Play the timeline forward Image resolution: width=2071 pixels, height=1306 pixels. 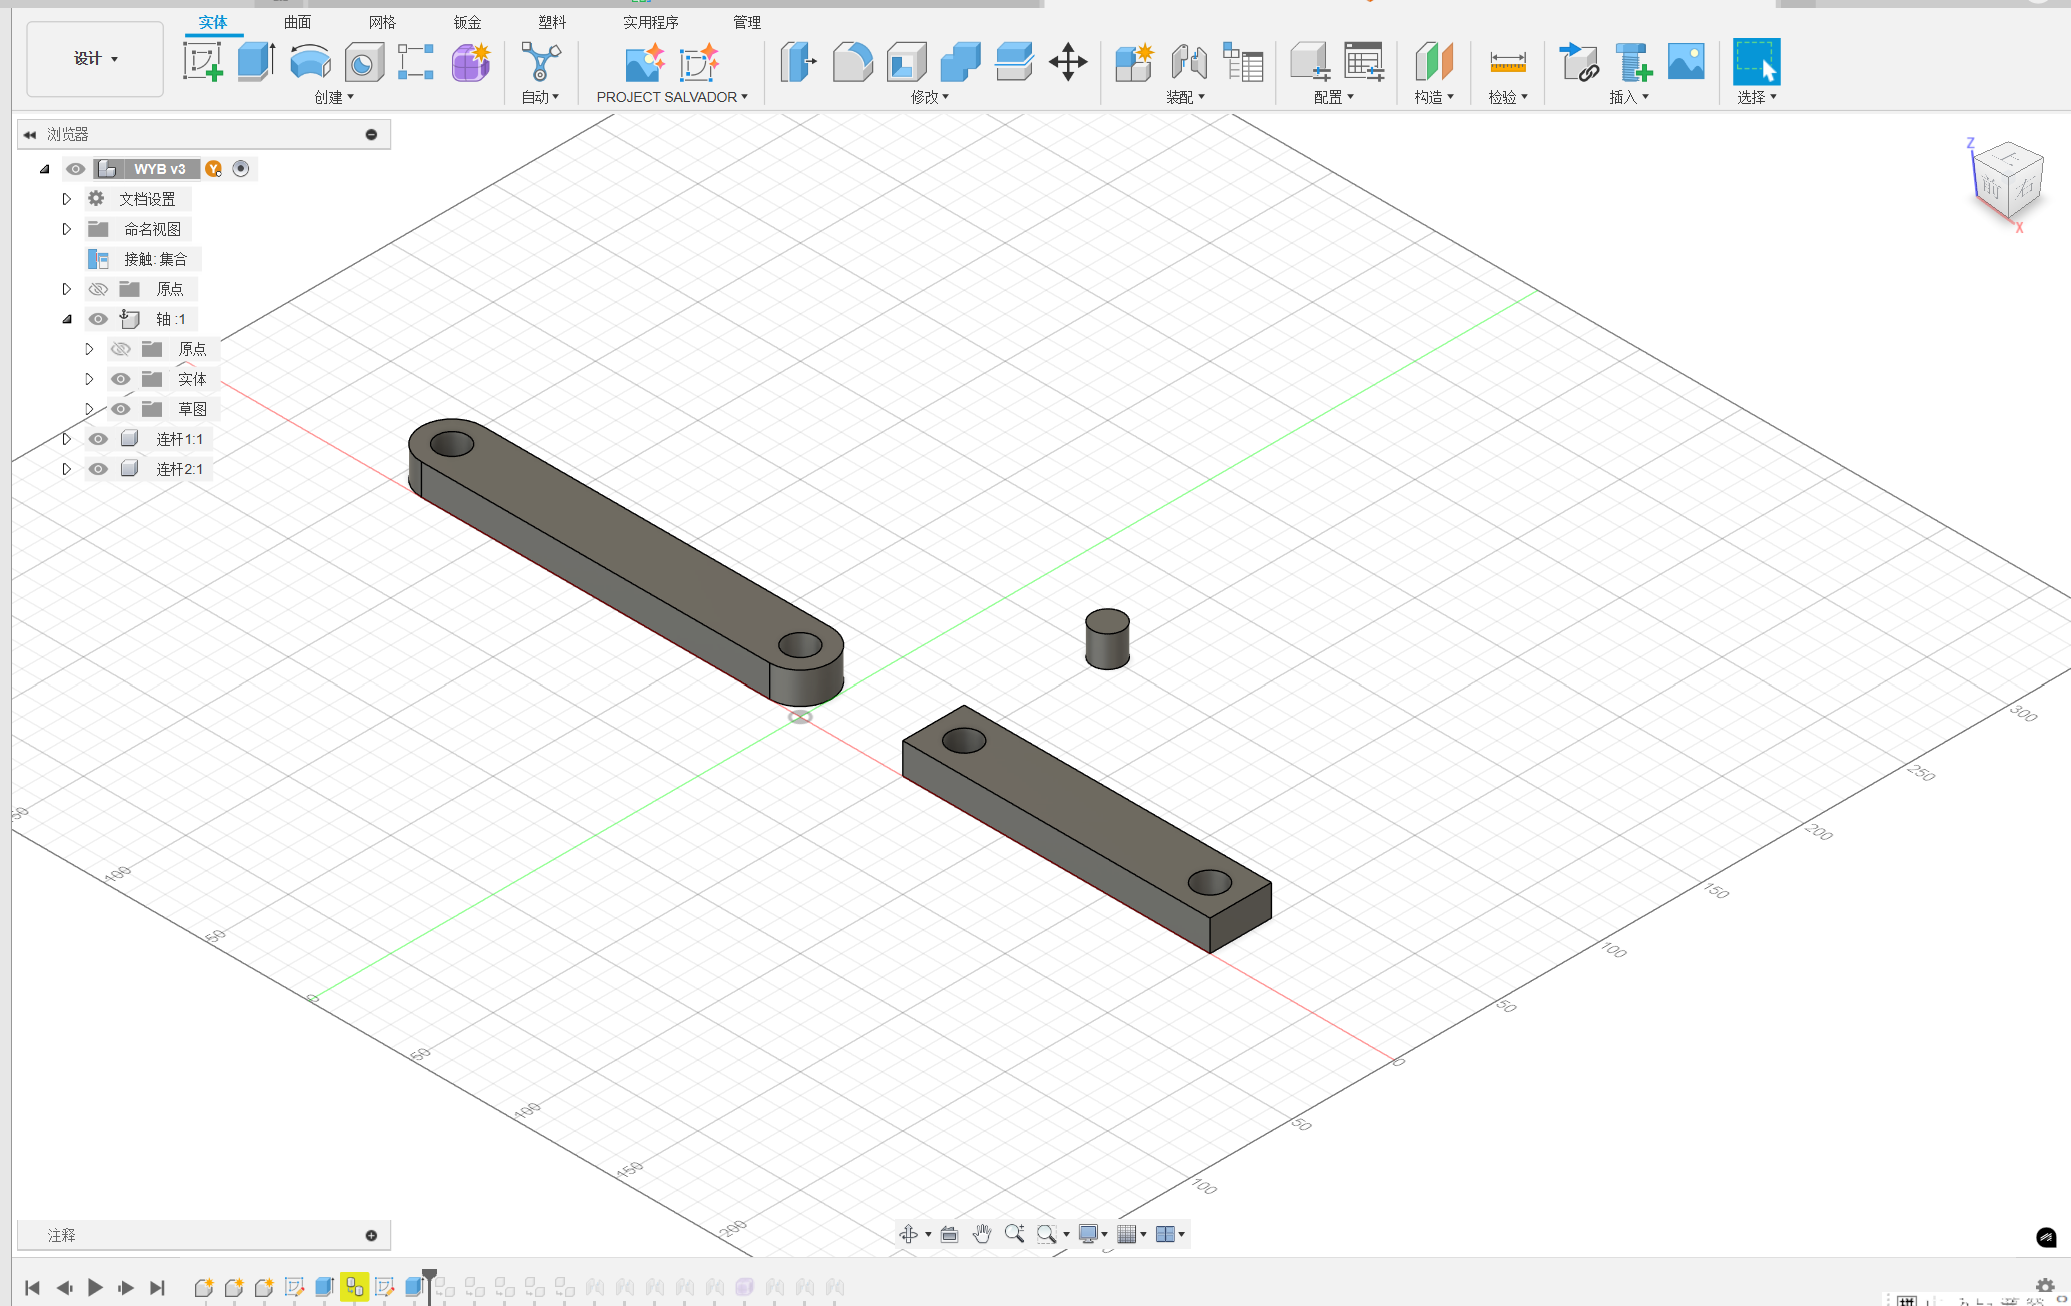coord(95,1287)
